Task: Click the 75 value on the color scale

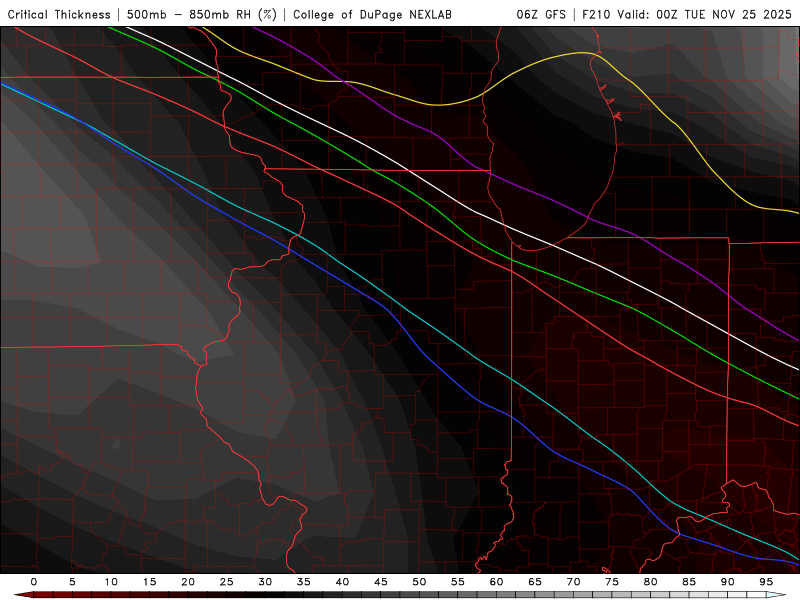Action: pyautogui.click(x=612, y=582)
